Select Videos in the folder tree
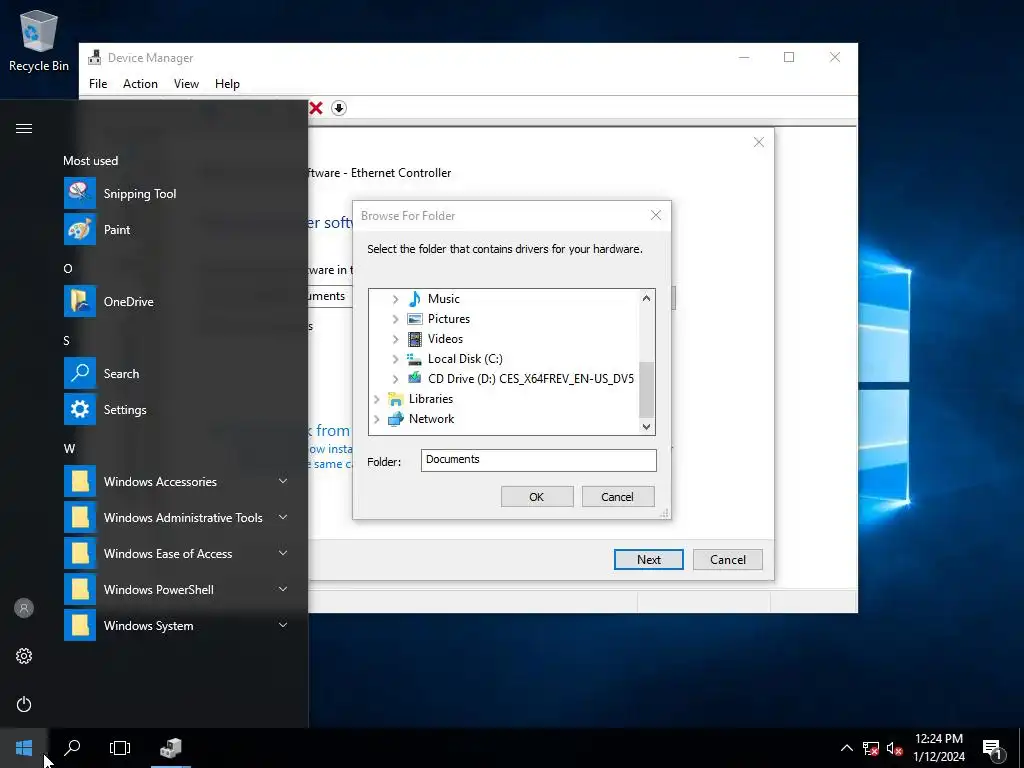Screen dimensions: 1024x768 click(445, 339)
